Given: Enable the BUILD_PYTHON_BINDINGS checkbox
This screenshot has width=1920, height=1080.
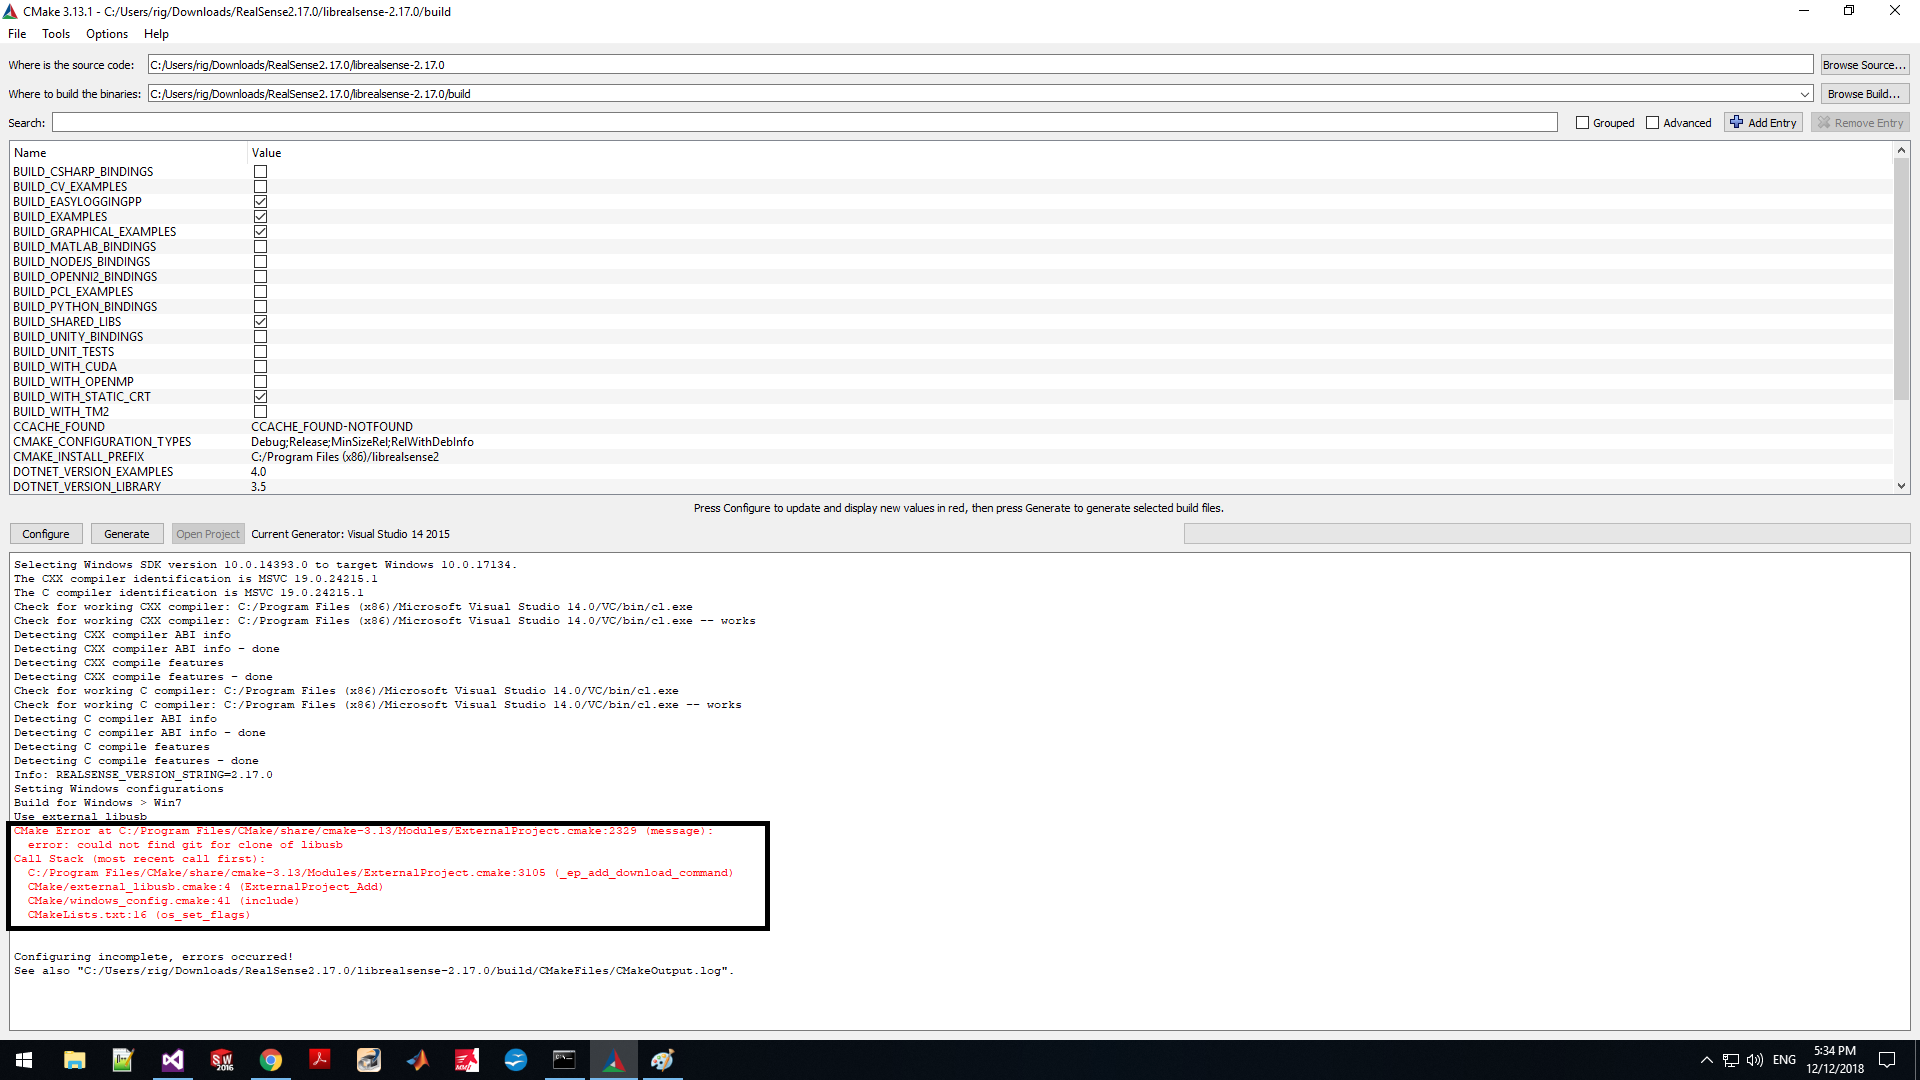Looking at the screenshot, I should [x=260, y=306].
